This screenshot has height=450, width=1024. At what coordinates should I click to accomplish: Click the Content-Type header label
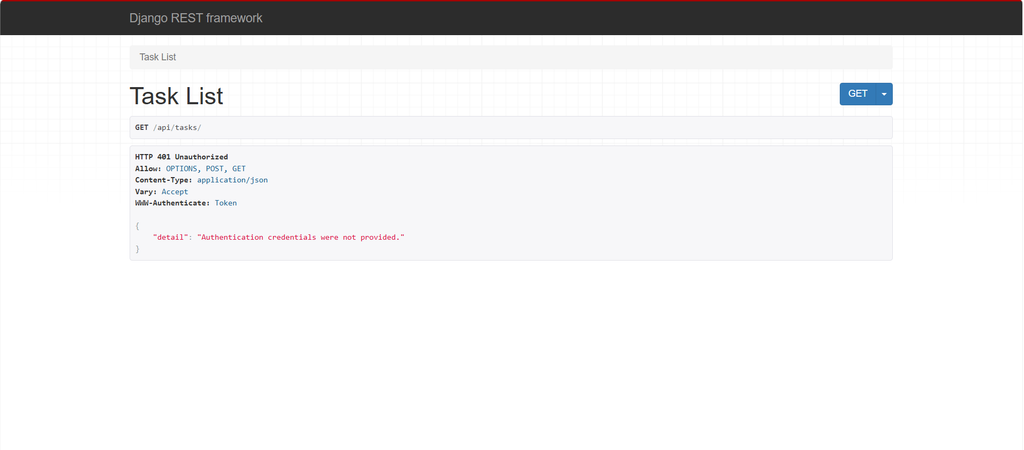[x=164, y=180]
